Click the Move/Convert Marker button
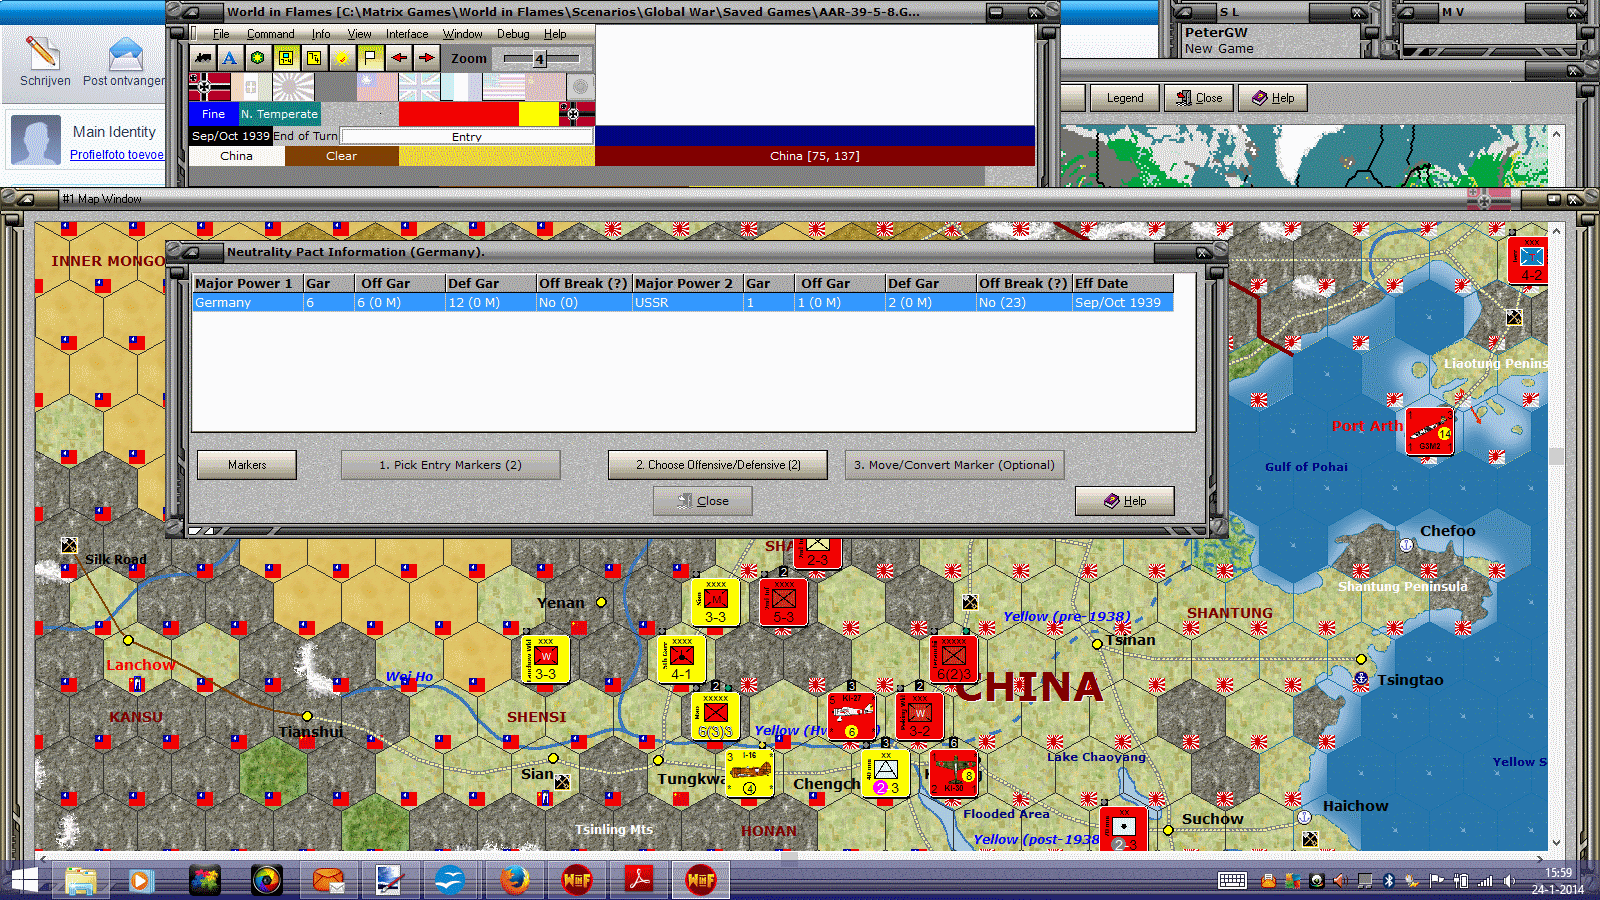Screen dimensions: 1600x900 953,464
